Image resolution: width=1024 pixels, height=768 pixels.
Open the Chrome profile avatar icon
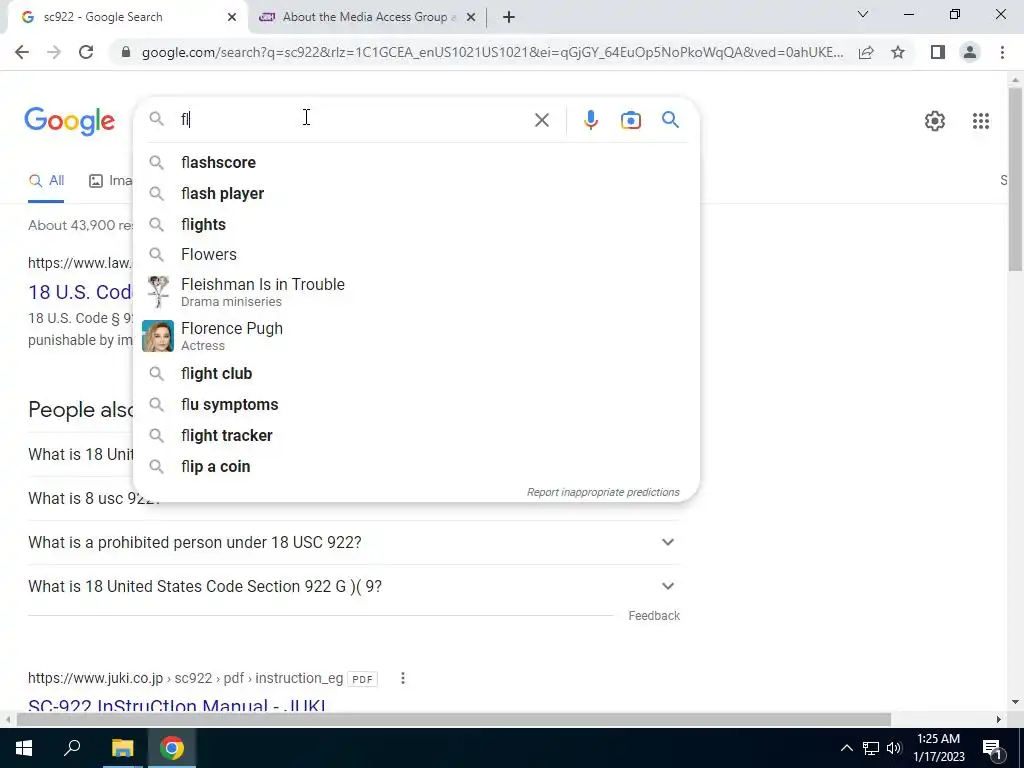[x=970, y=52]
